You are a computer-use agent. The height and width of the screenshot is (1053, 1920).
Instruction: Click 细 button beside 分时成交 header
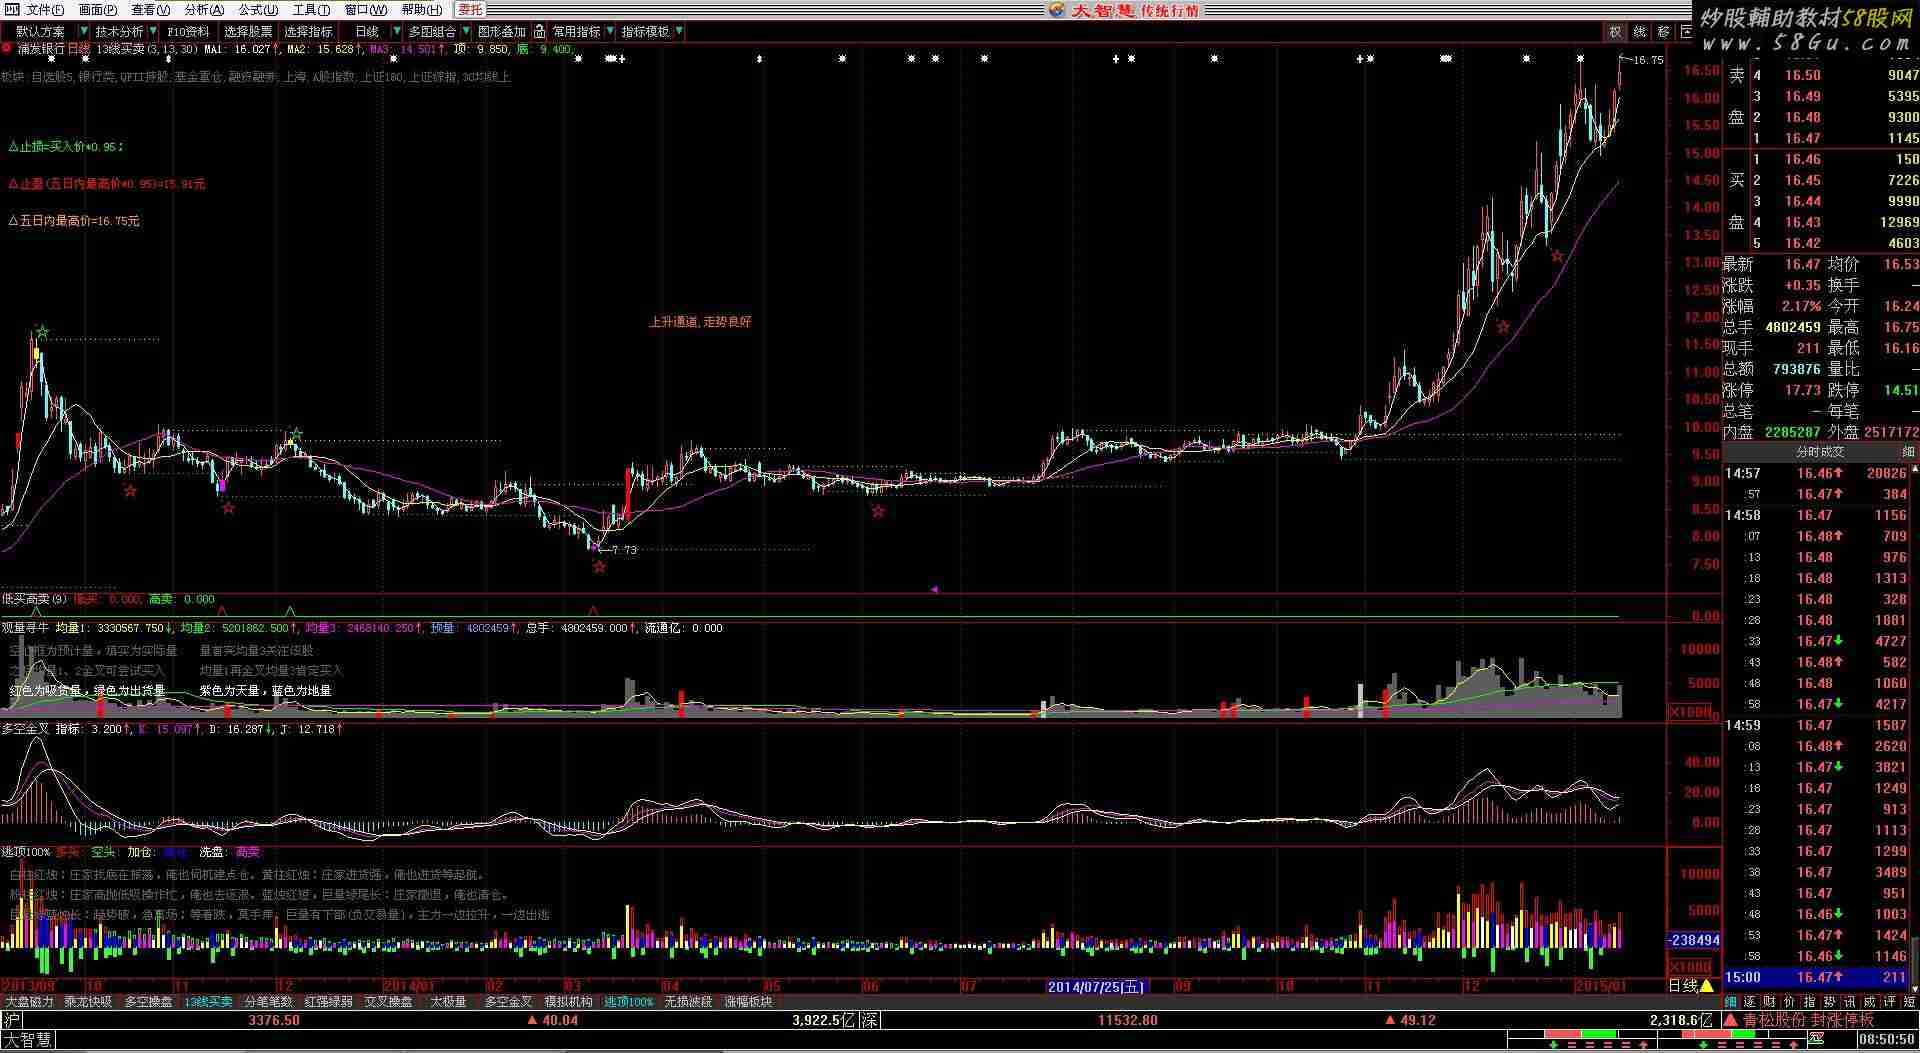point(1908,452)
